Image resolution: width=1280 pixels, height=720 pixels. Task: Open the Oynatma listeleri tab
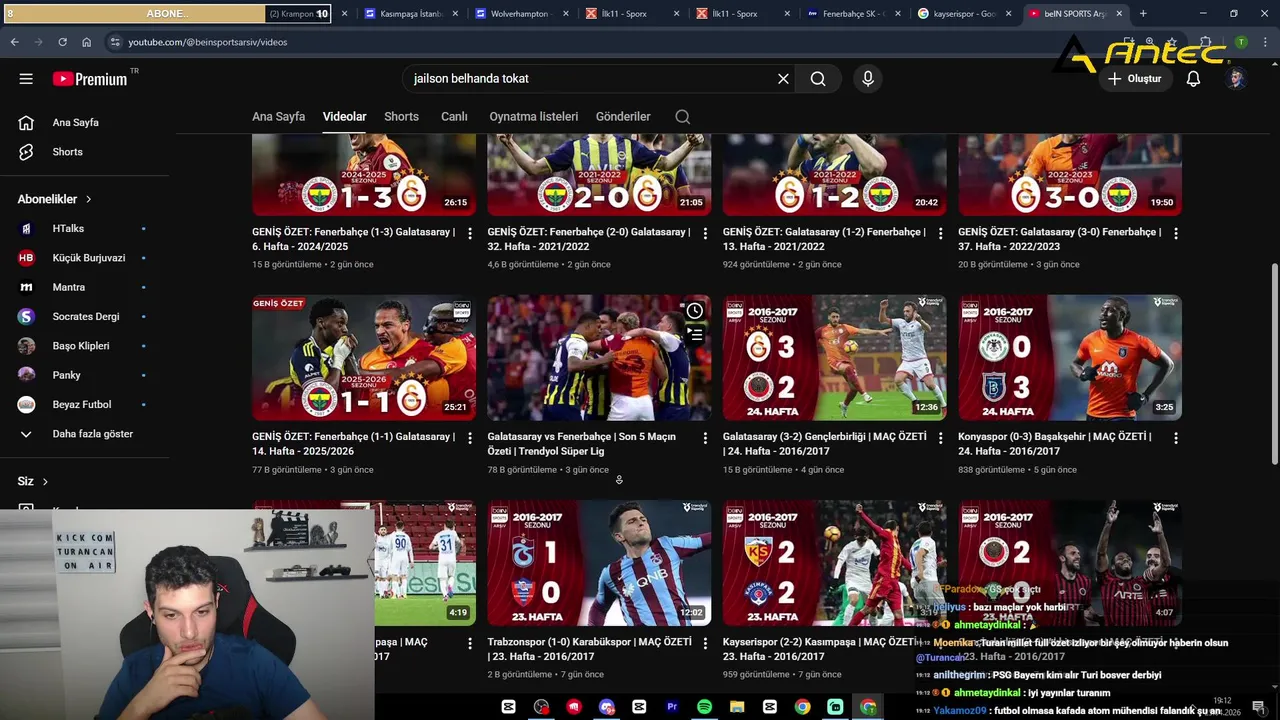pyautogui.click(x=533, y=117)
